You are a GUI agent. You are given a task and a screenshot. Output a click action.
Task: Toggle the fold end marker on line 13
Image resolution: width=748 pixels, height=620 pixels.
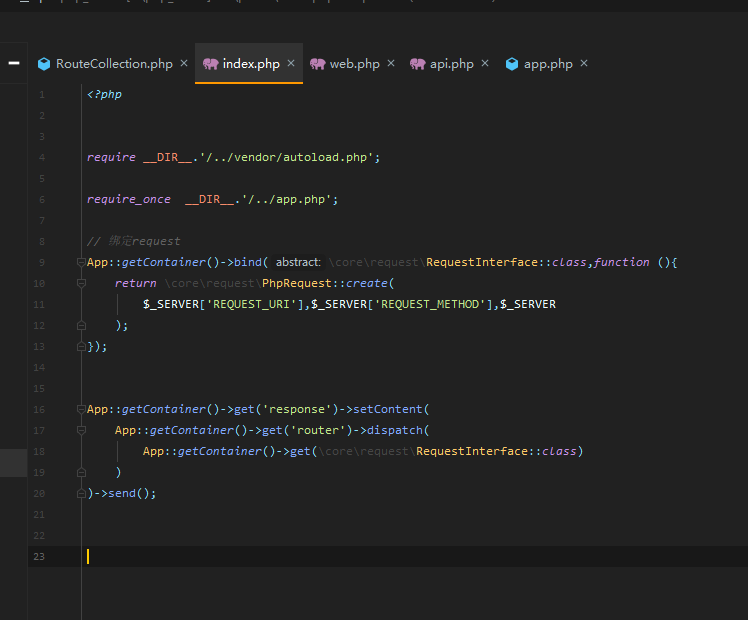(x=81, y=346)
